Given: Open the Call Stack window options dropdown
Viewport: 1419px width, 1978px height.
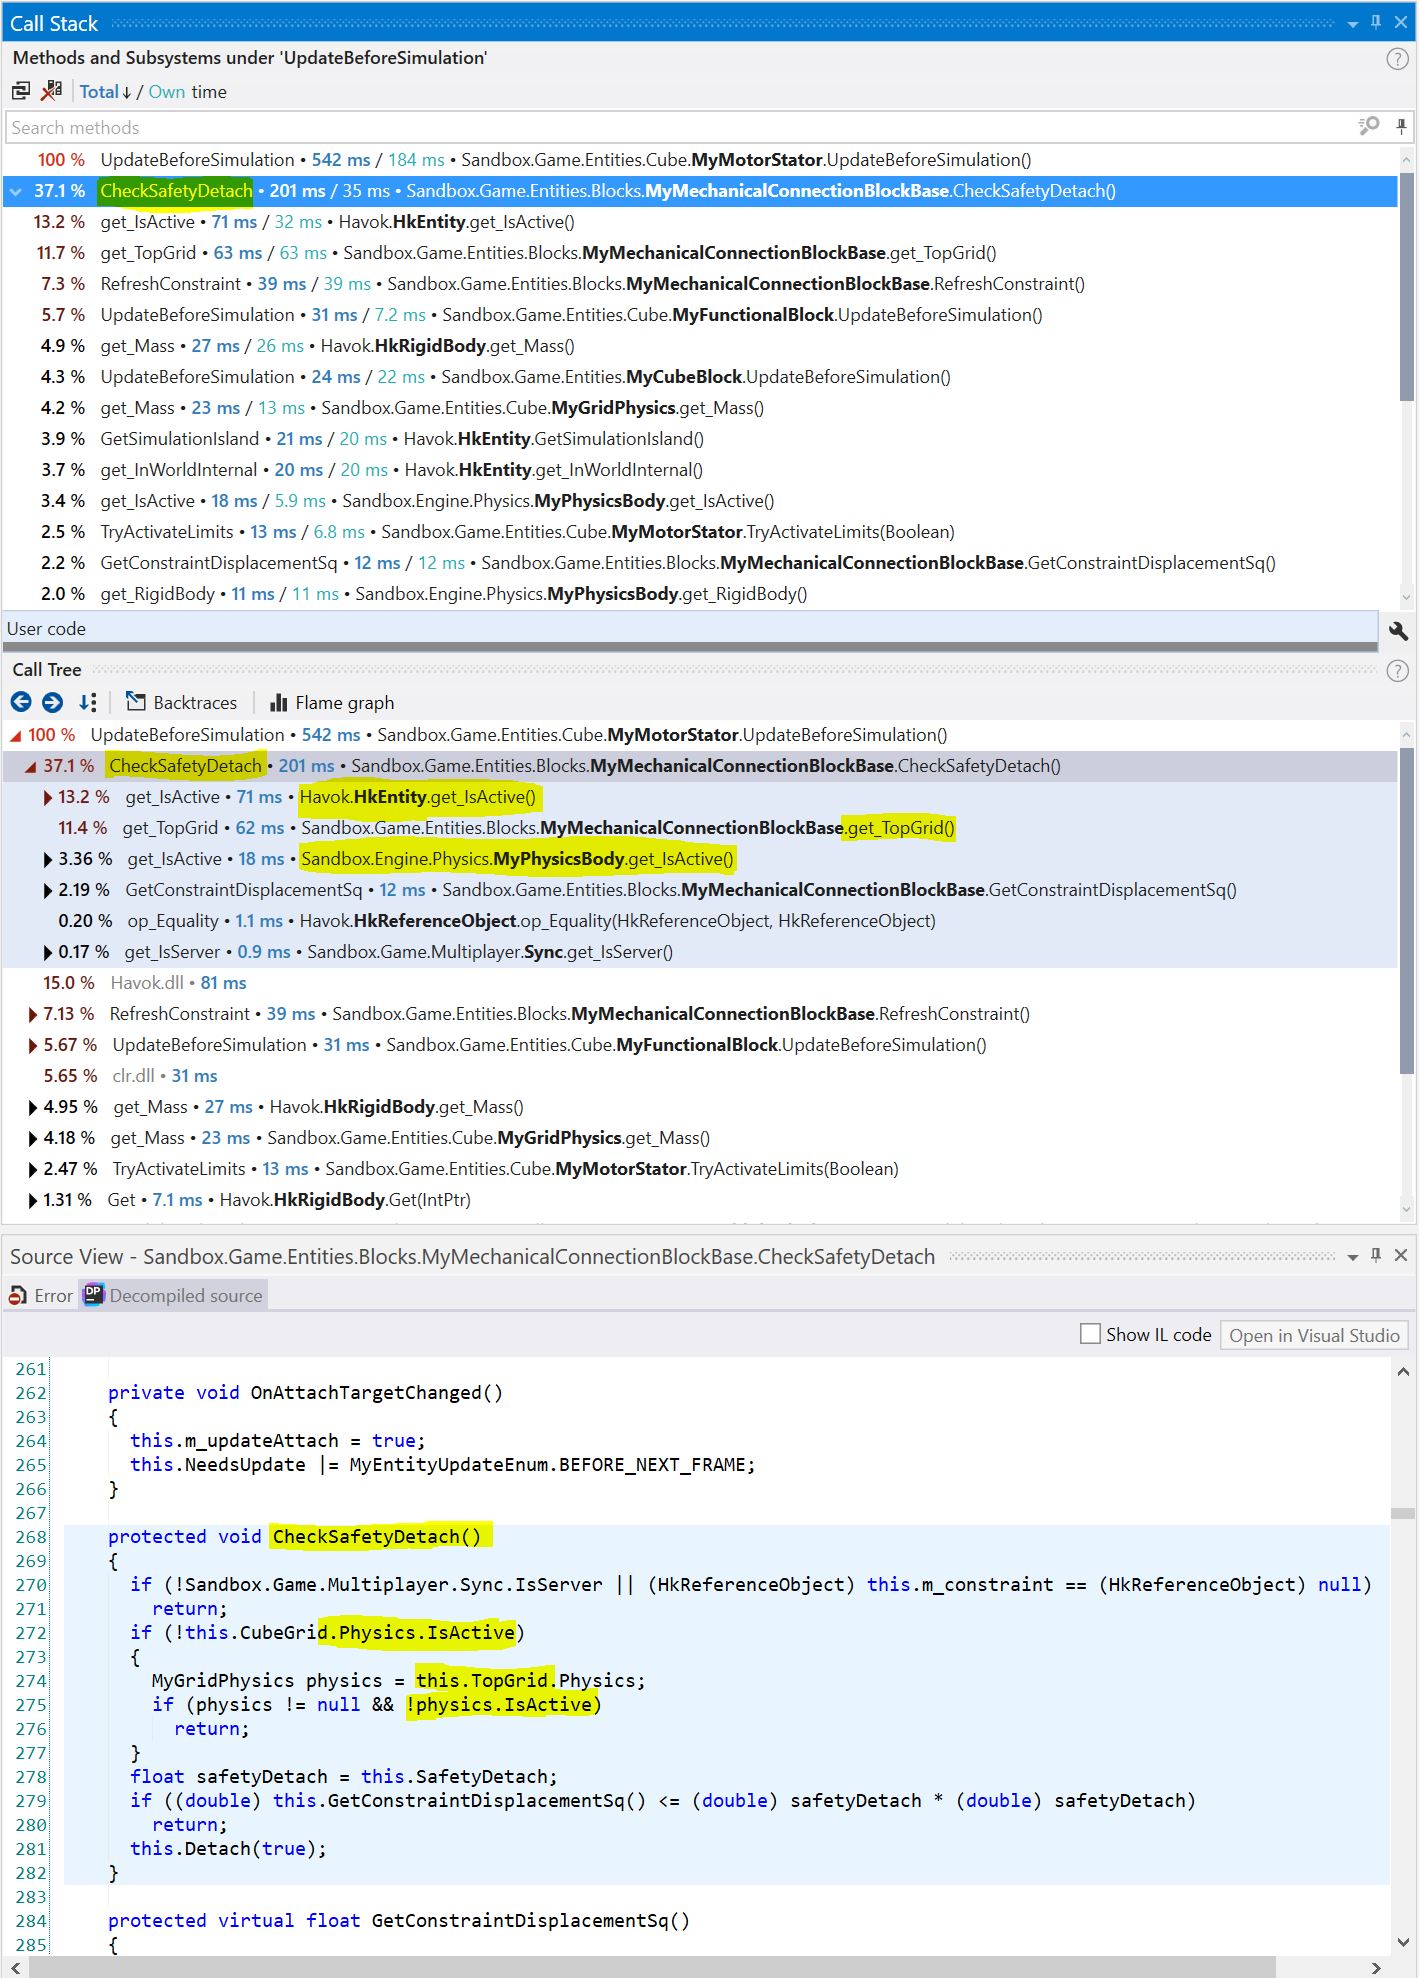Looking at the screenshot, I should [x=1352, y=23].
